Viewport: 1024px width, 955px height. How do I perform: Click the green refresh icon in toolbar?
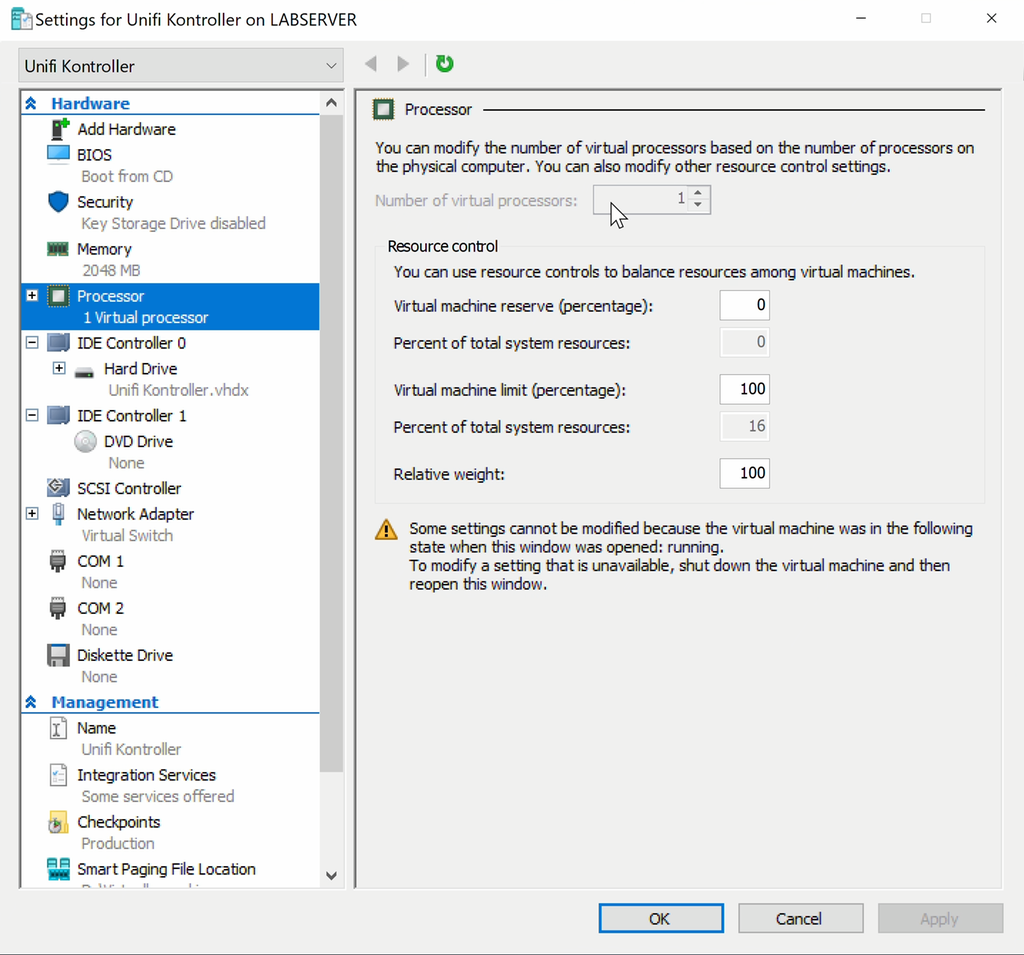445,64
